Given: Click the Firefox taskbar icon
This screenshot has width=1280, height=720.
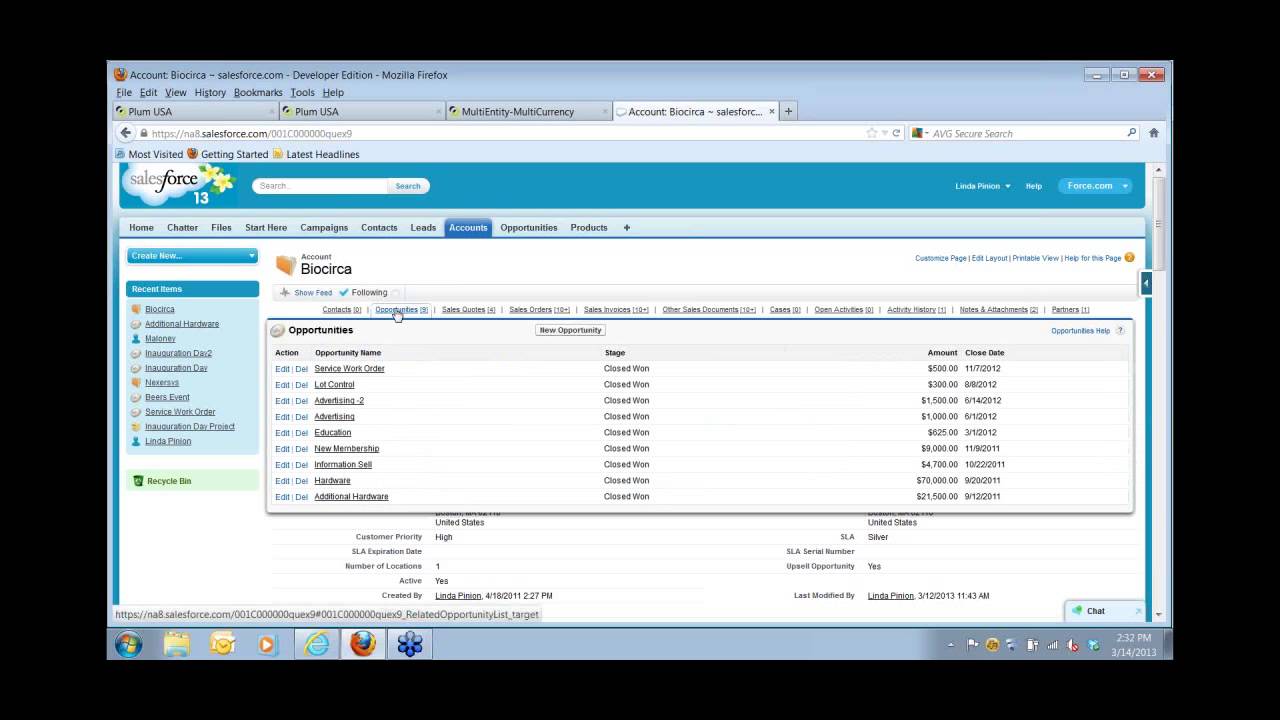Looking at the screenshot, I should coord(363,644).
